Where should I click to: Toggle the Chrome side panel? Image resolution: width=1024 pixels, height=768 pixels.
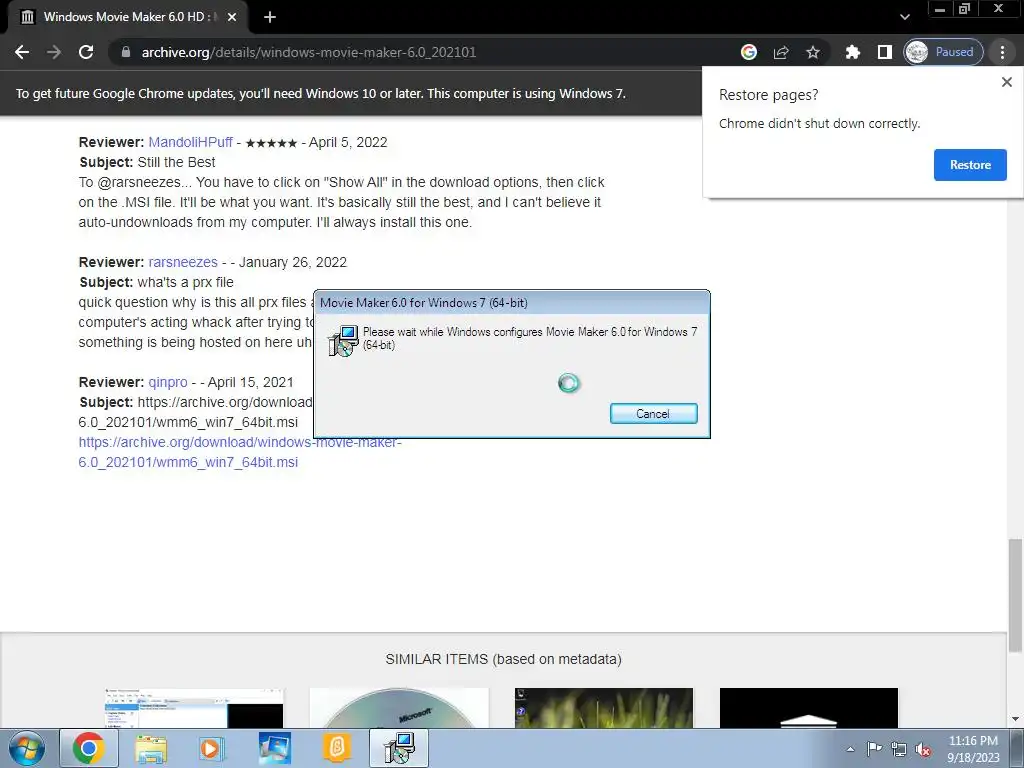[884, 52]
